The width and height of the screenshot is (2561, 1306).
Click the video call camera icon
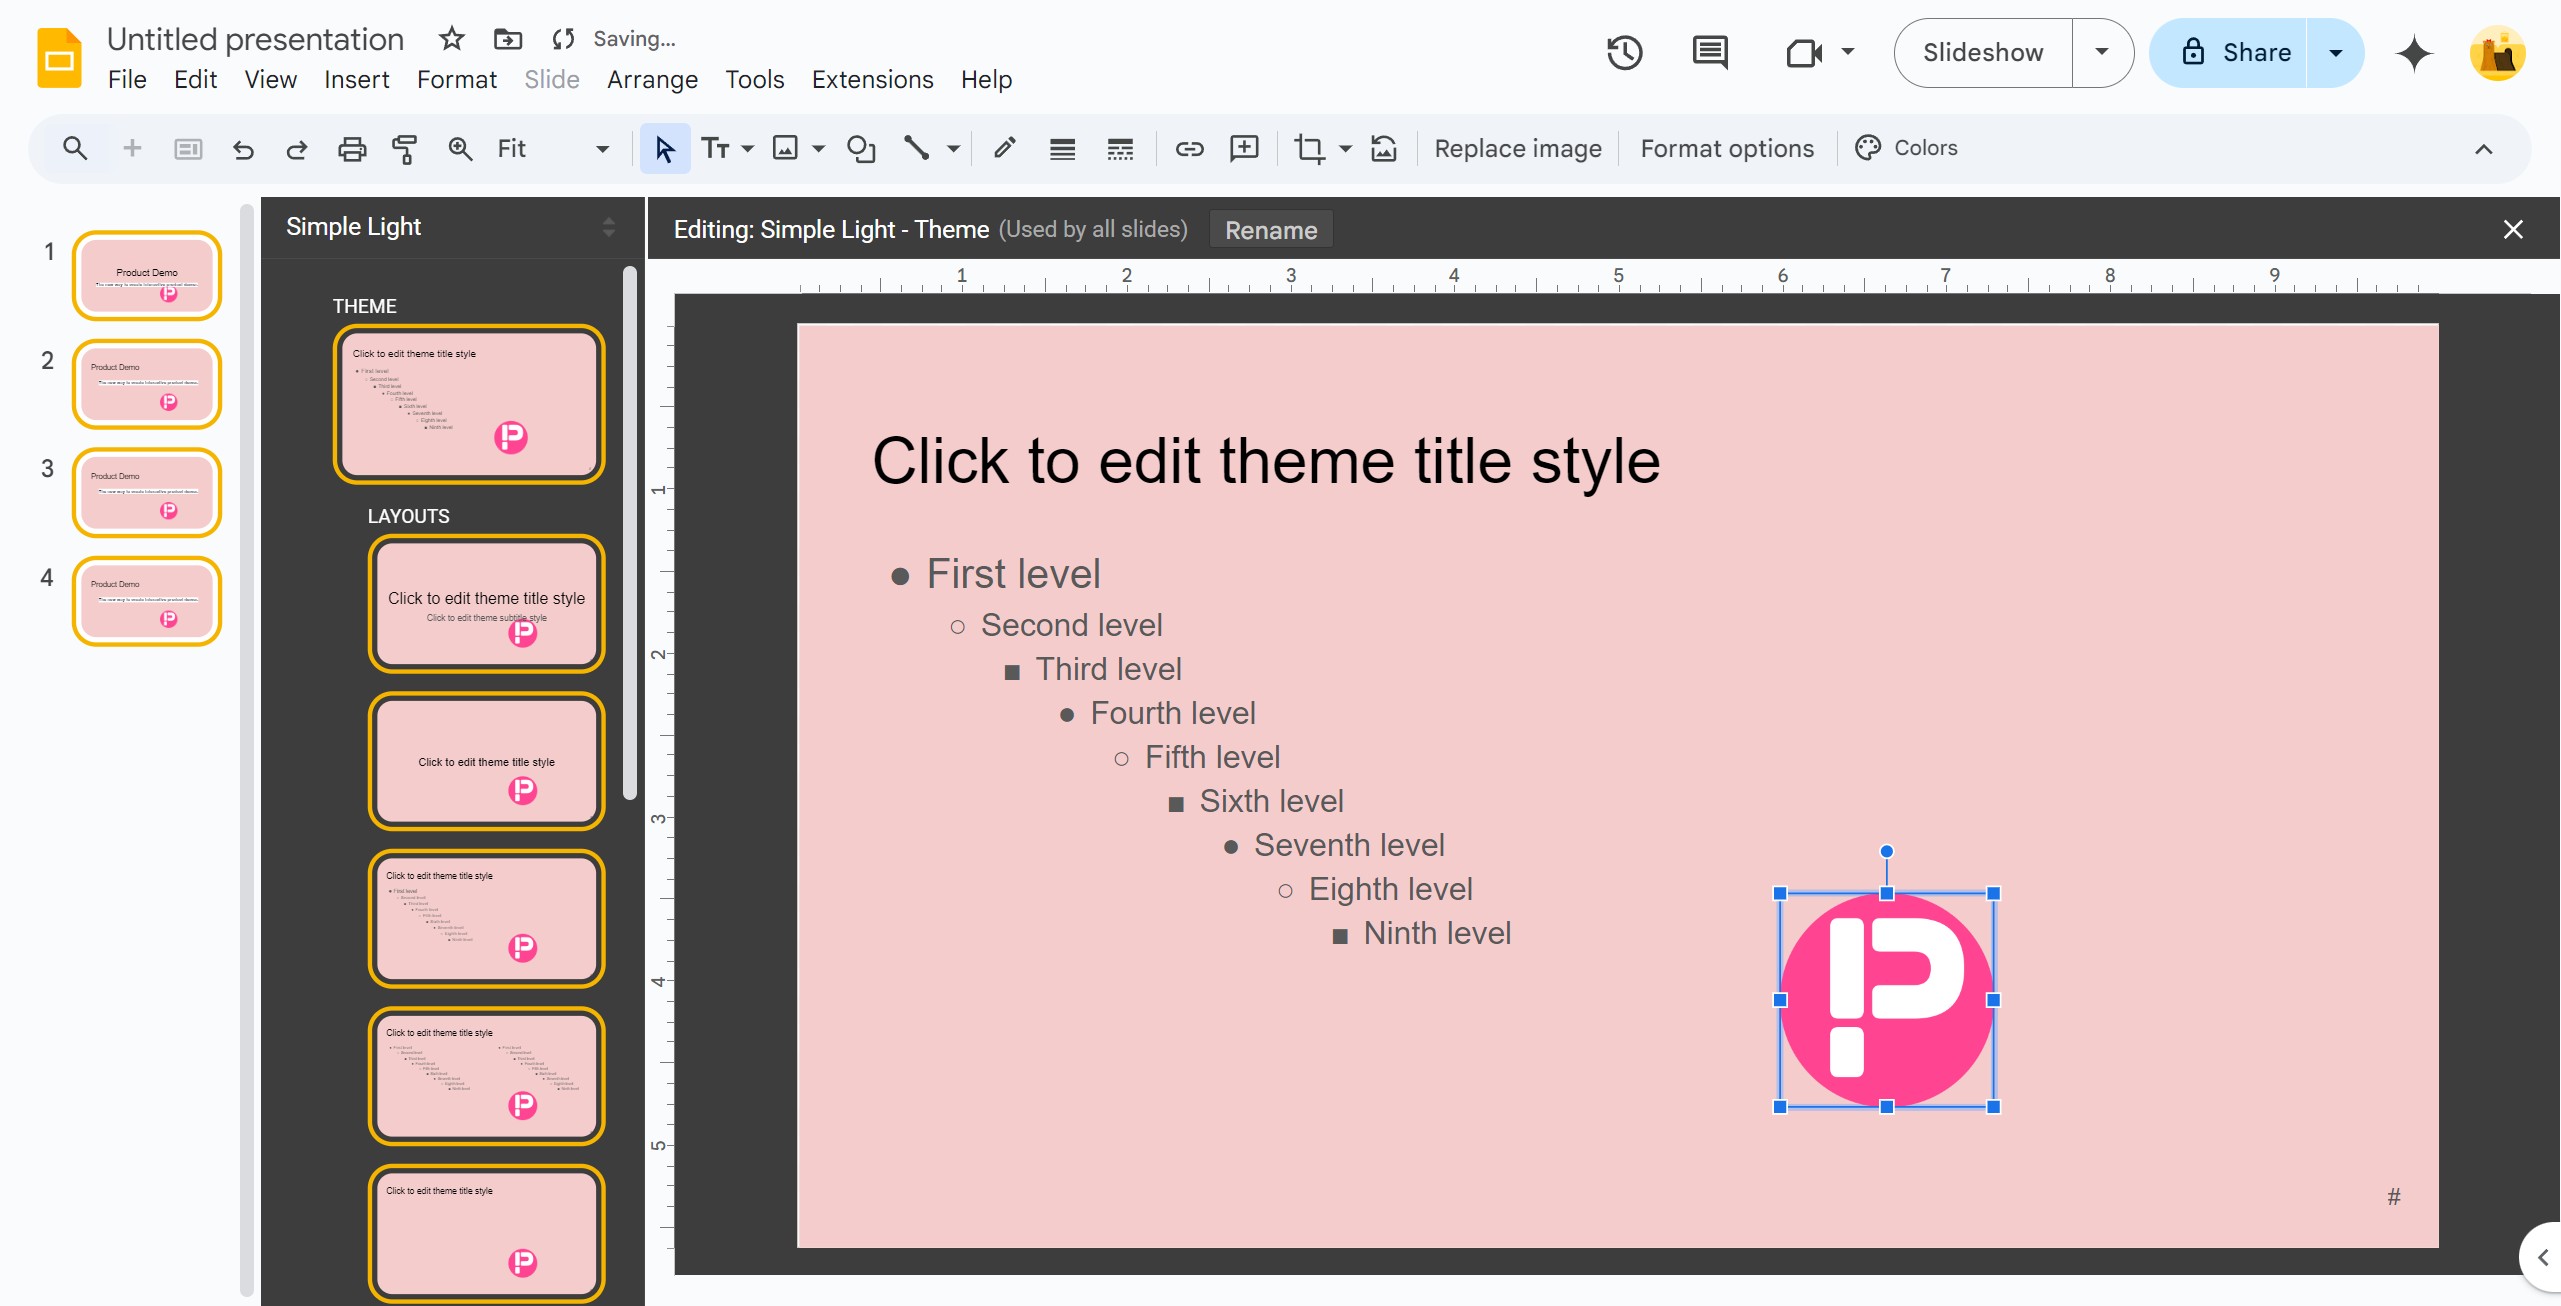pyautogui.click(x=1803, y=52)
